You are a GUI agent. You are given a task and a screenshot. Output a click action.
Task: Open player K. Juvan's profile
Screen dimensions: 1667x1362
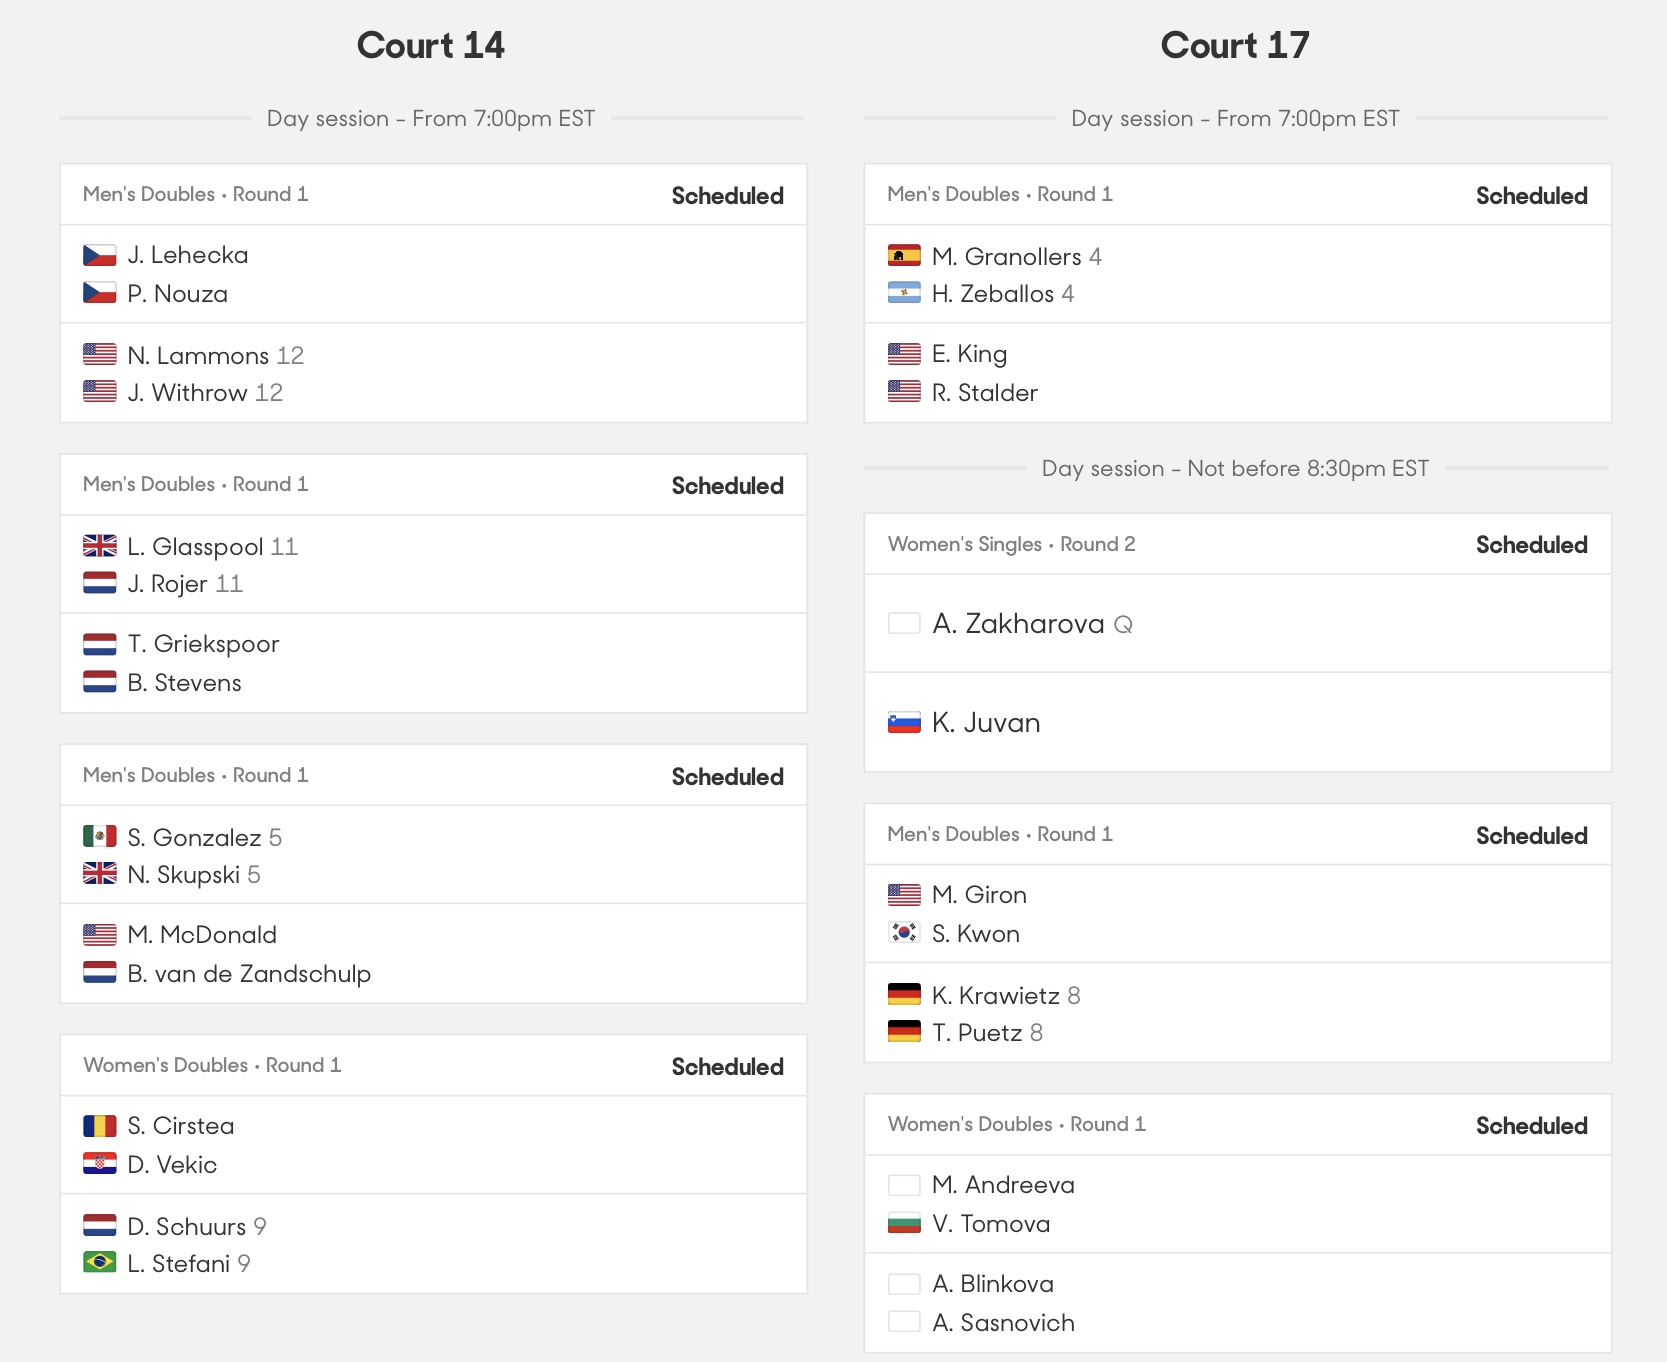click(986, 722)
